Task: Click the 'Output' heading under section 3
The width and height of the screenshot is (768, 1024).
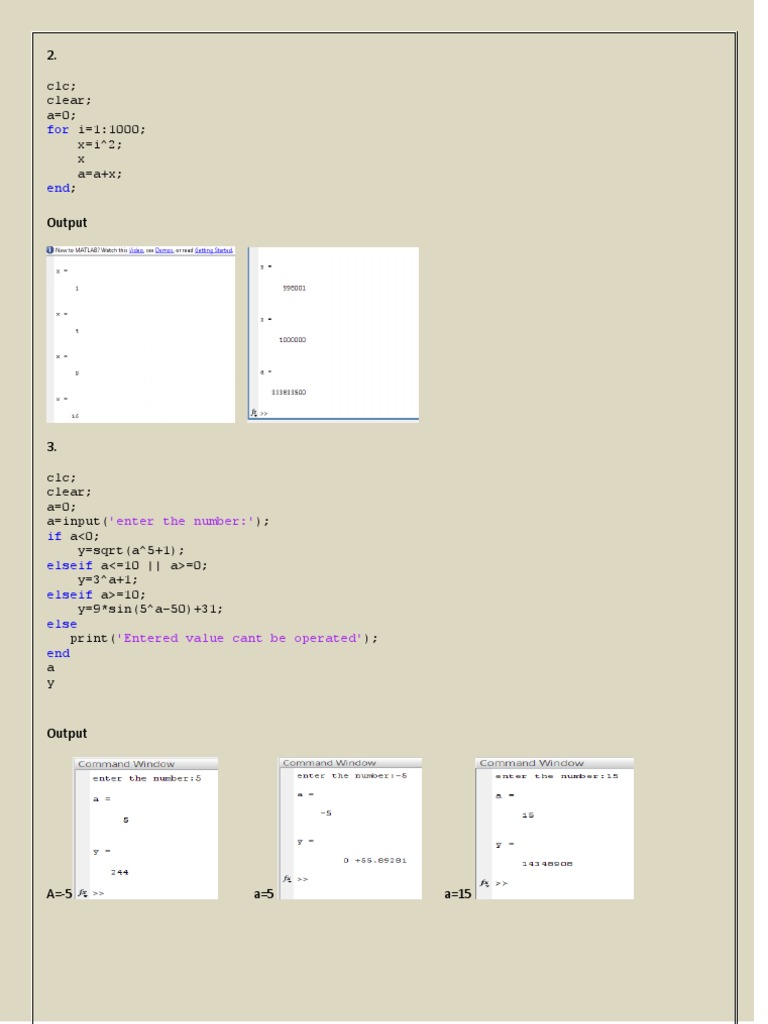Action: click(x=67, y=733)
